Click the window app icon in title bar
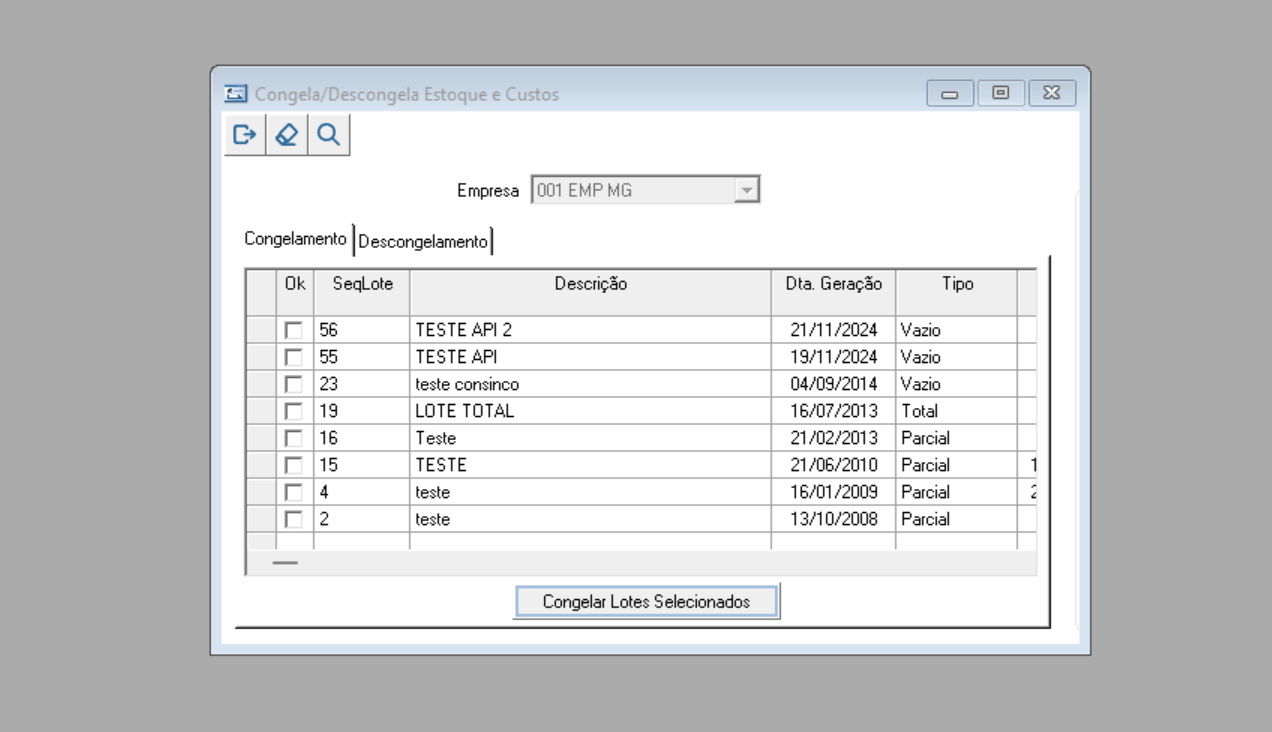This screenshot has width=1272, height=732. tap(235, 94)
